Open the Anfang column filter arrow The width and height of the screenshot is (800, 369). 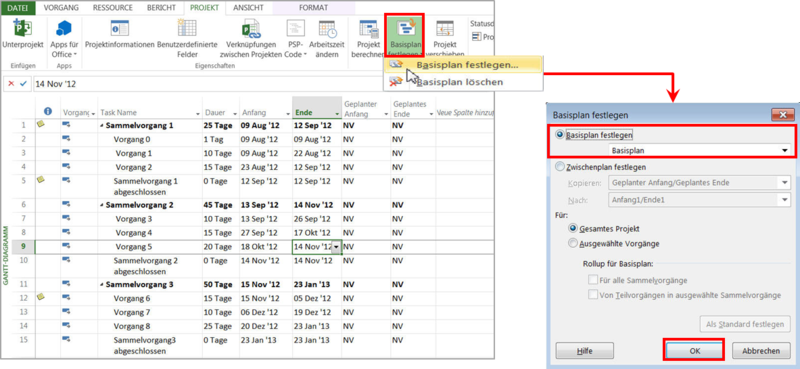287,113
